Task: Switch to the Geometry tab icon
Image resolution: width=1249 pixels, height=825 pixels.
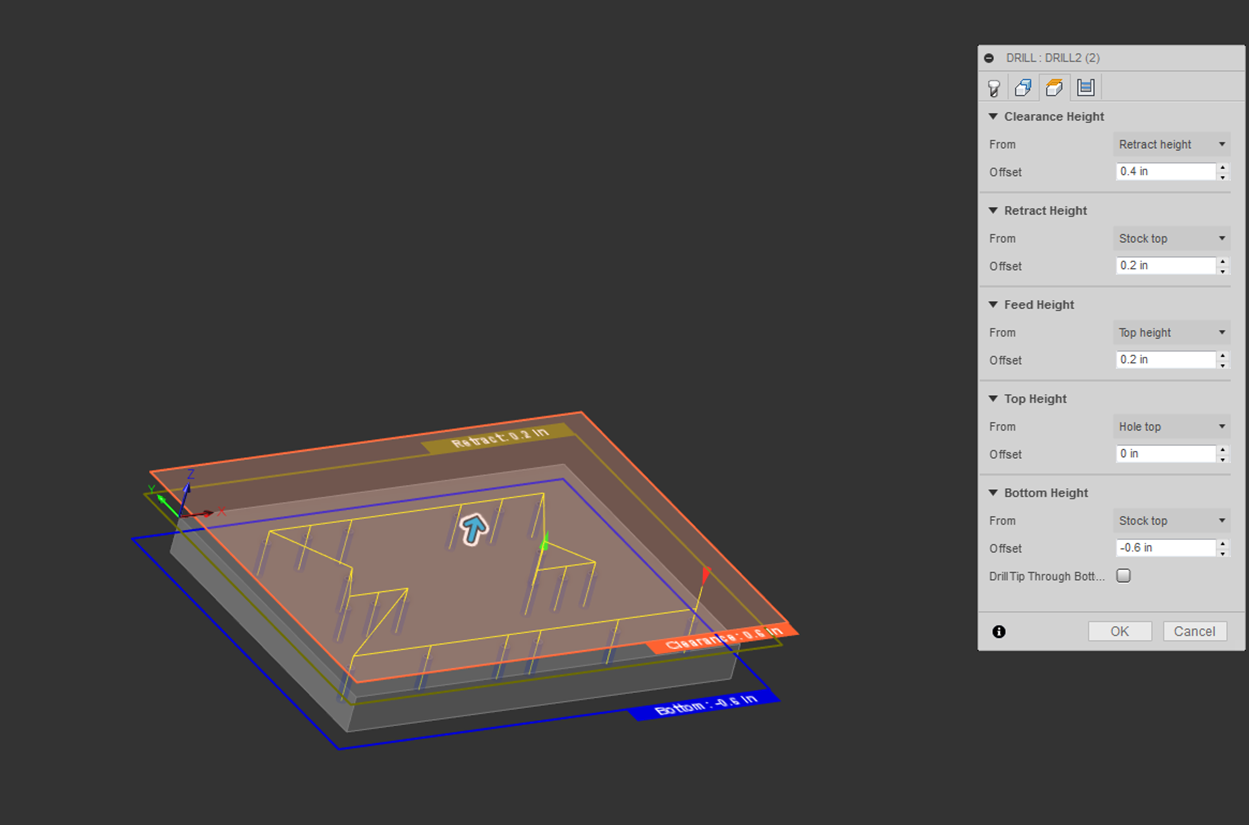Action: pyautogui.click(x=1023, y=88)
